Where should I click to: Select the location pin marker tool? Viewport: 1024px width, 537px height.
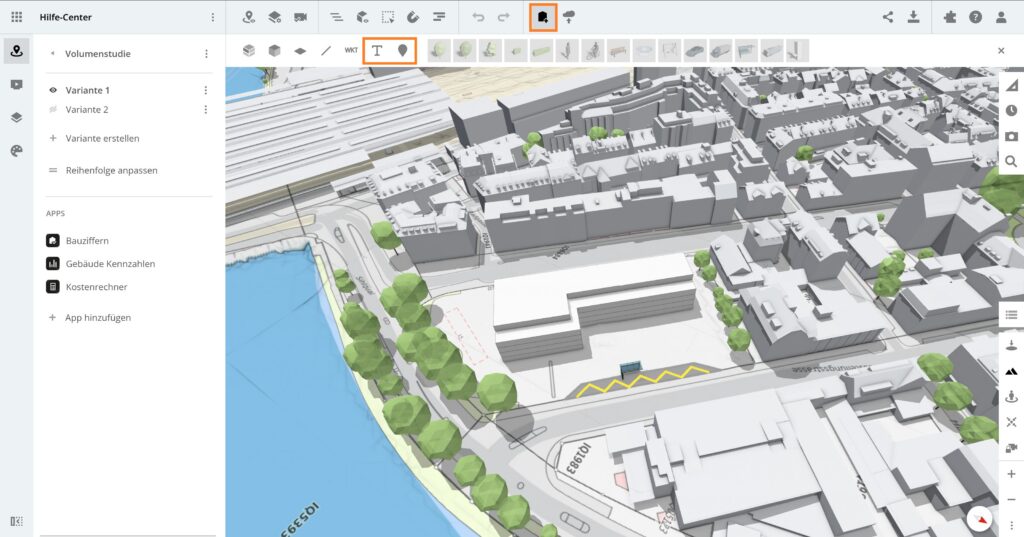[403, 50]
